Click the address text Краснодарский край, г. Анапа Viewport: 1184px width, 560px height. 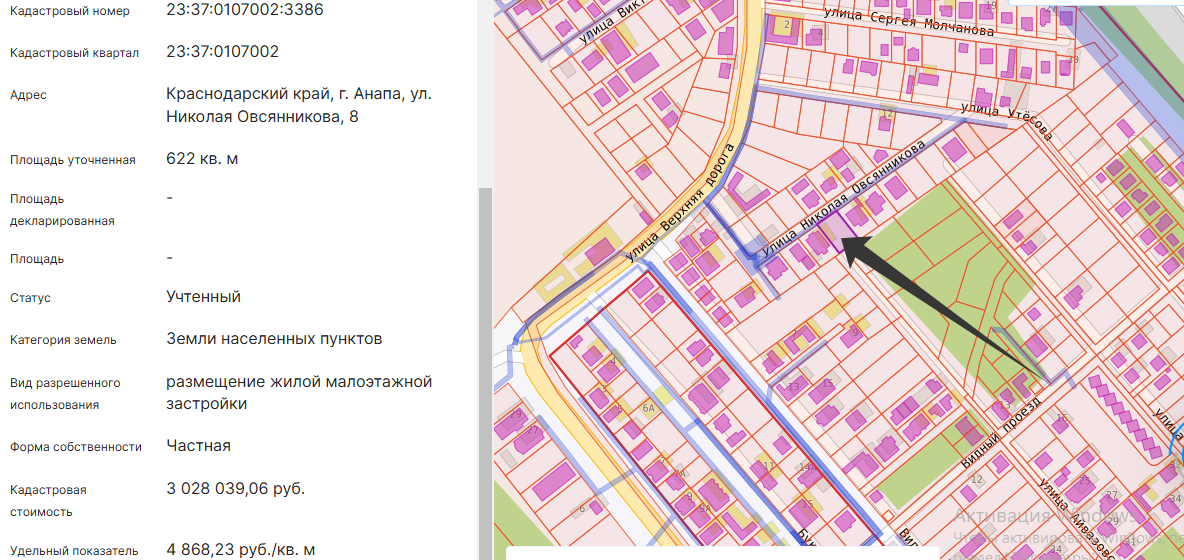tap(299, 94)
